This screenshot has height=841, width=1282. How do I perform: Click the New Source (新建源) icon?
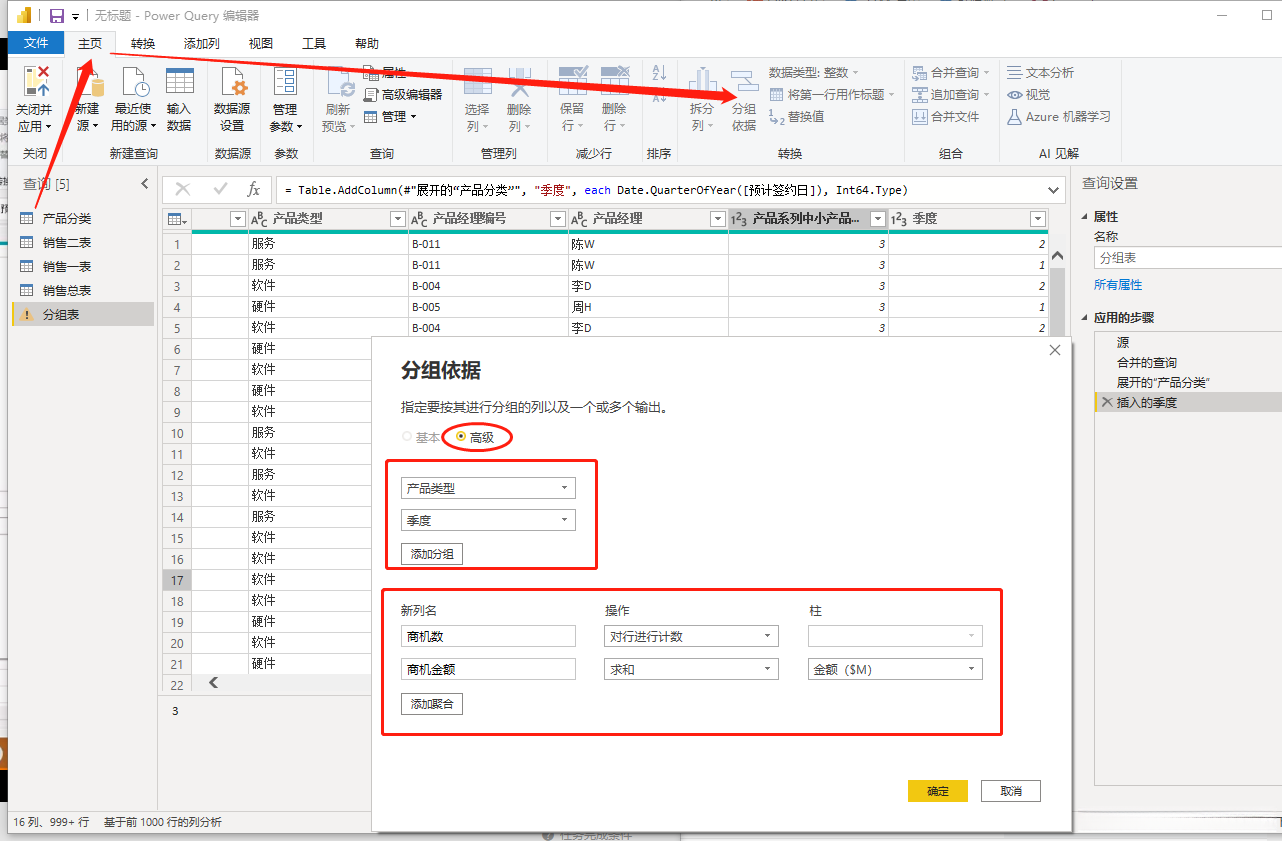[x=88, y=82]
